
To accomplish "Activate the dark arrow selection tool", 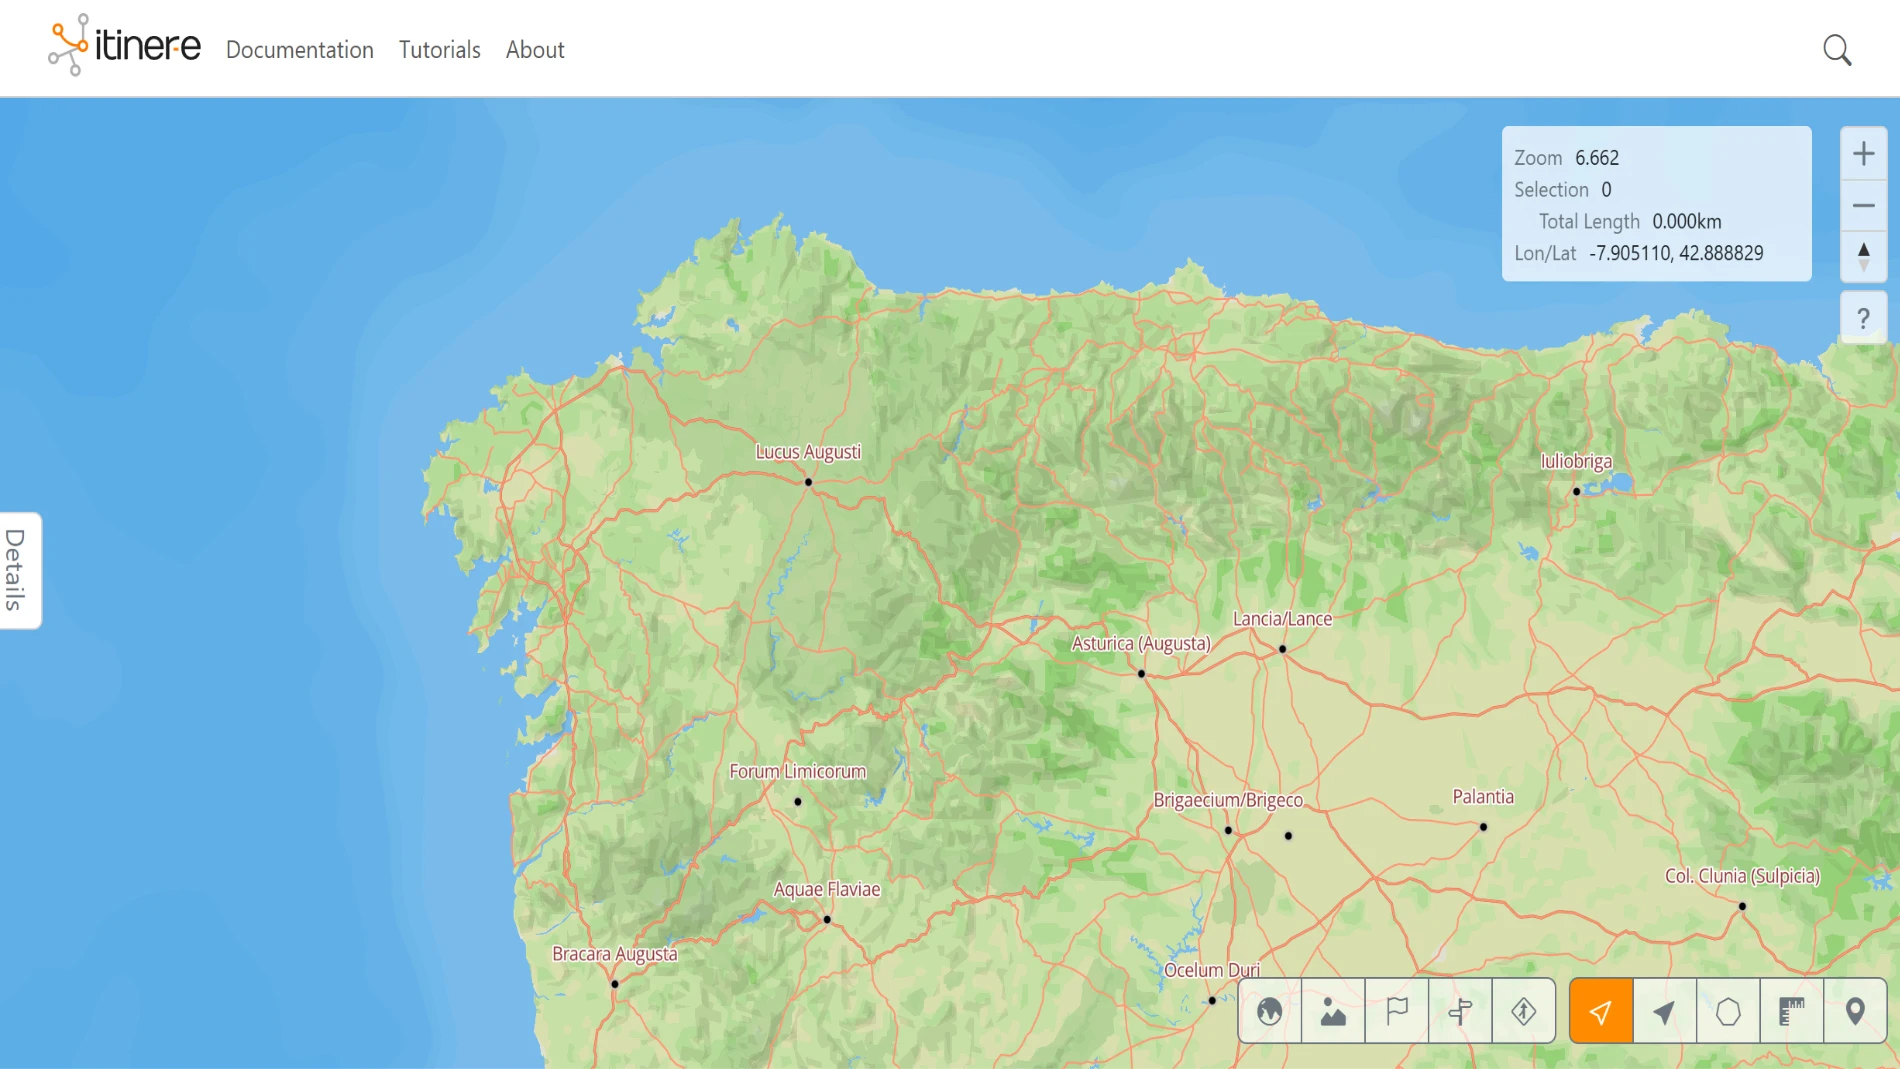I will tap(1664, 1010).
